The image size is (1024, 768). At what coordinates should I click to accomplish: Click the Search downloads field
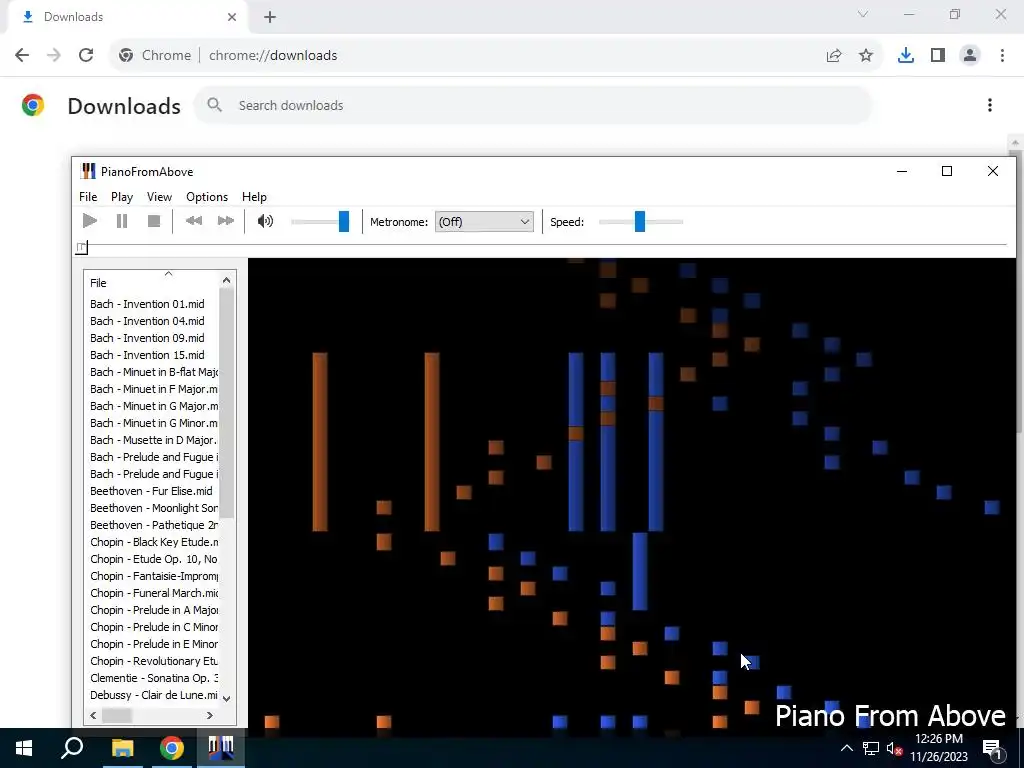click(x=533, y=105)
